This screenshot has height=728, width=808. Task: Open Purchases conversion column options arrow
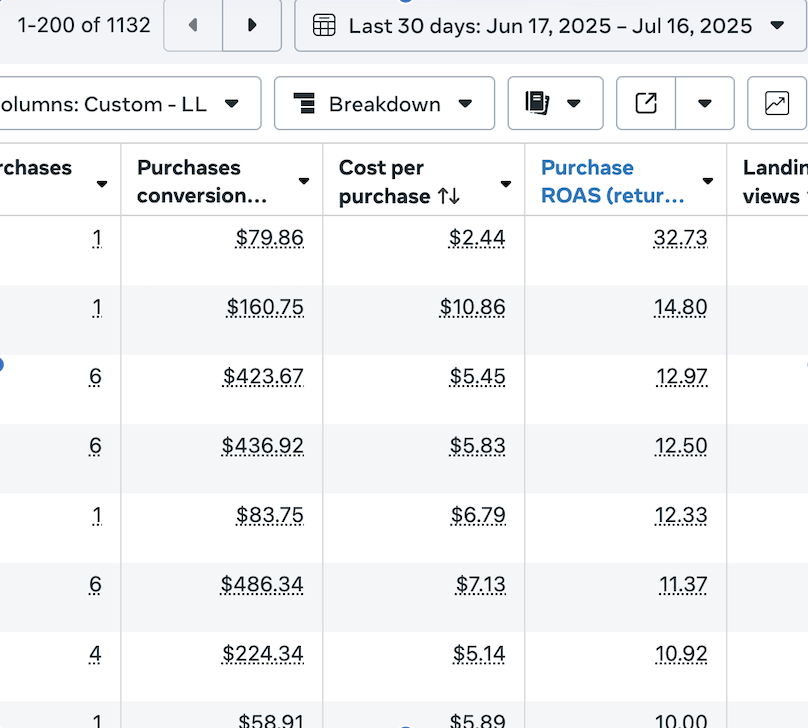coord(304,182)
